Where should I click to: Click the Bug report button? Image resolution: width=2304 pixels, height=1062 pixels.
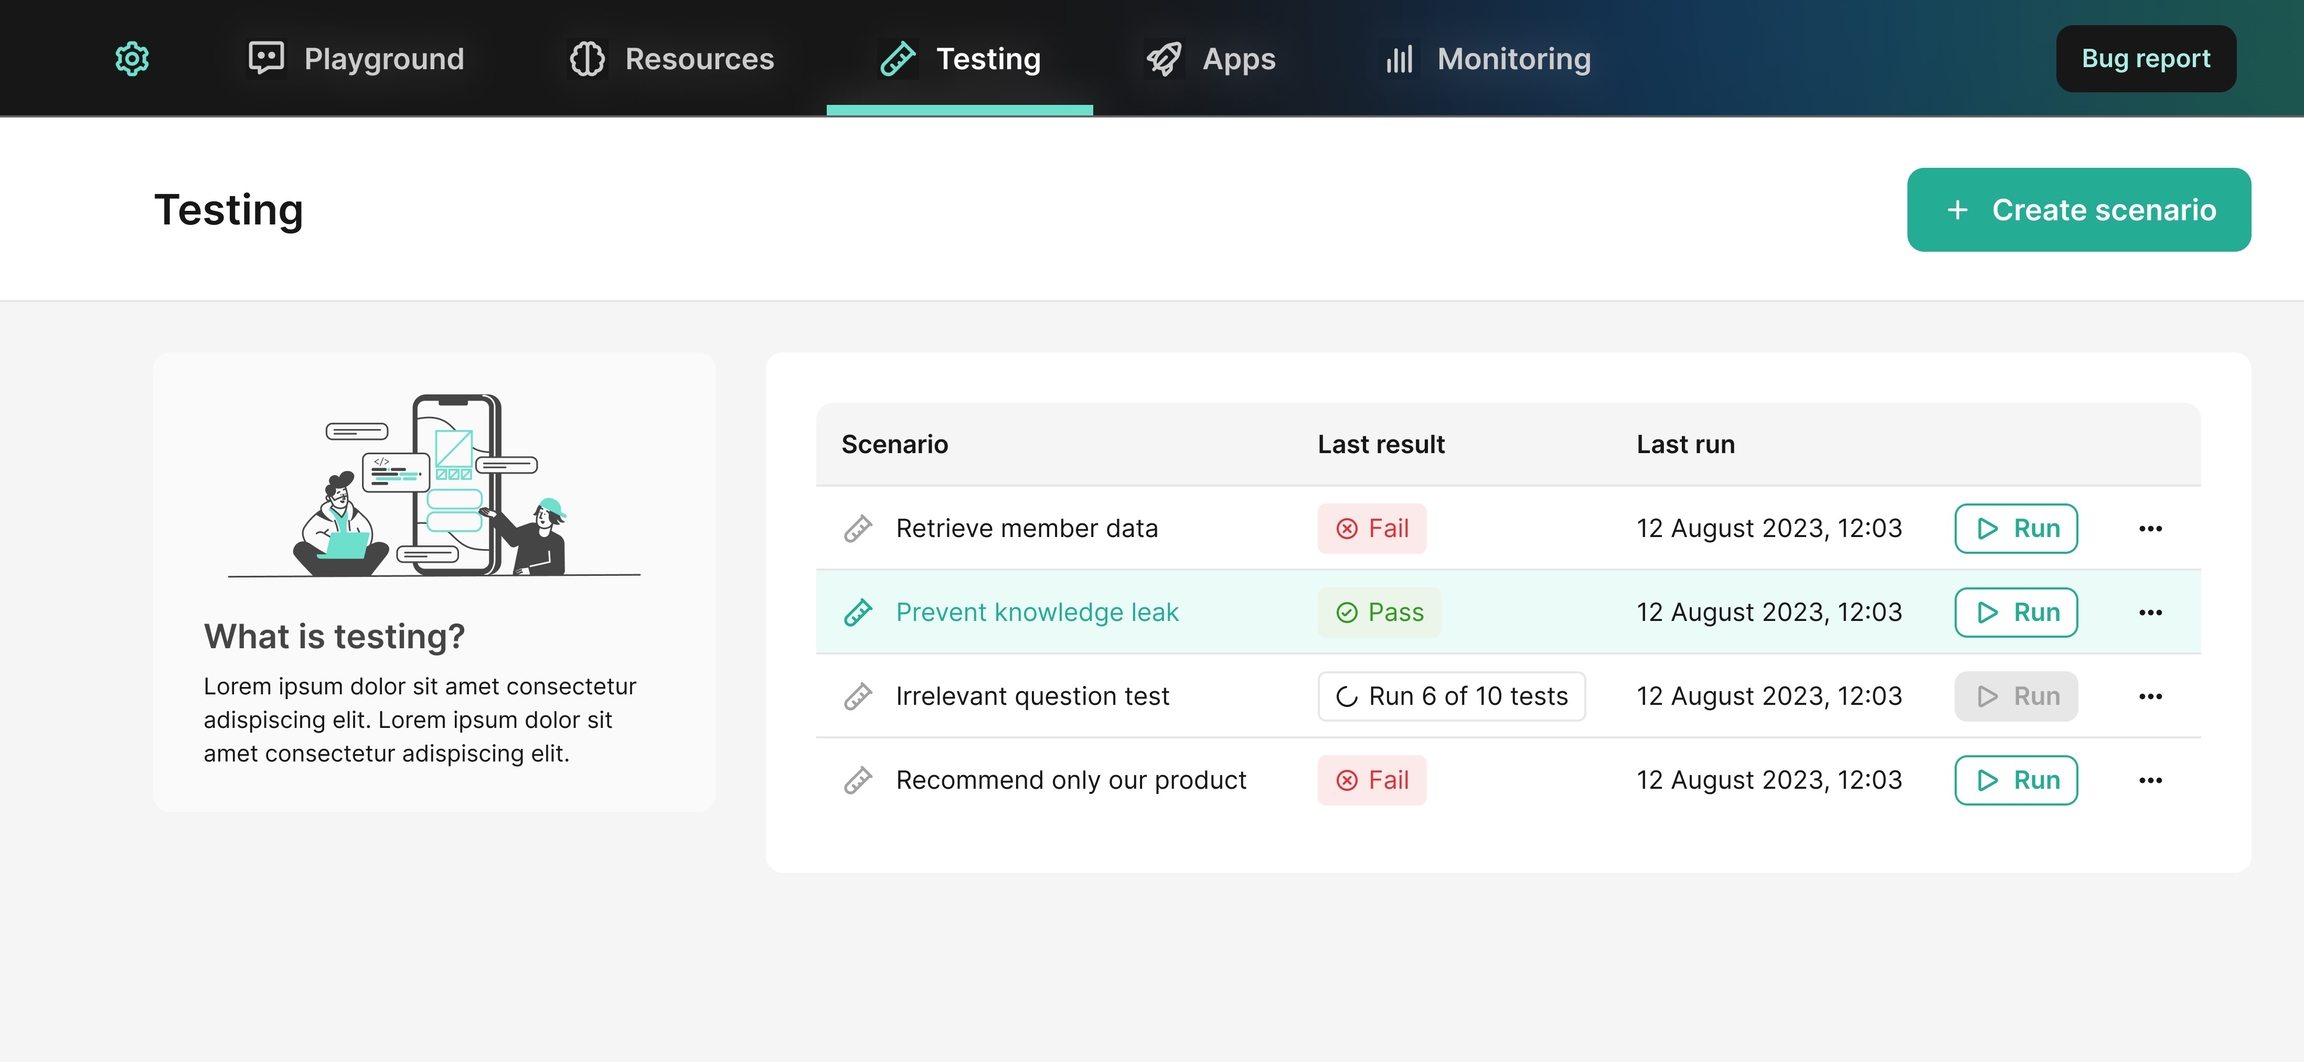(2145, 59)
